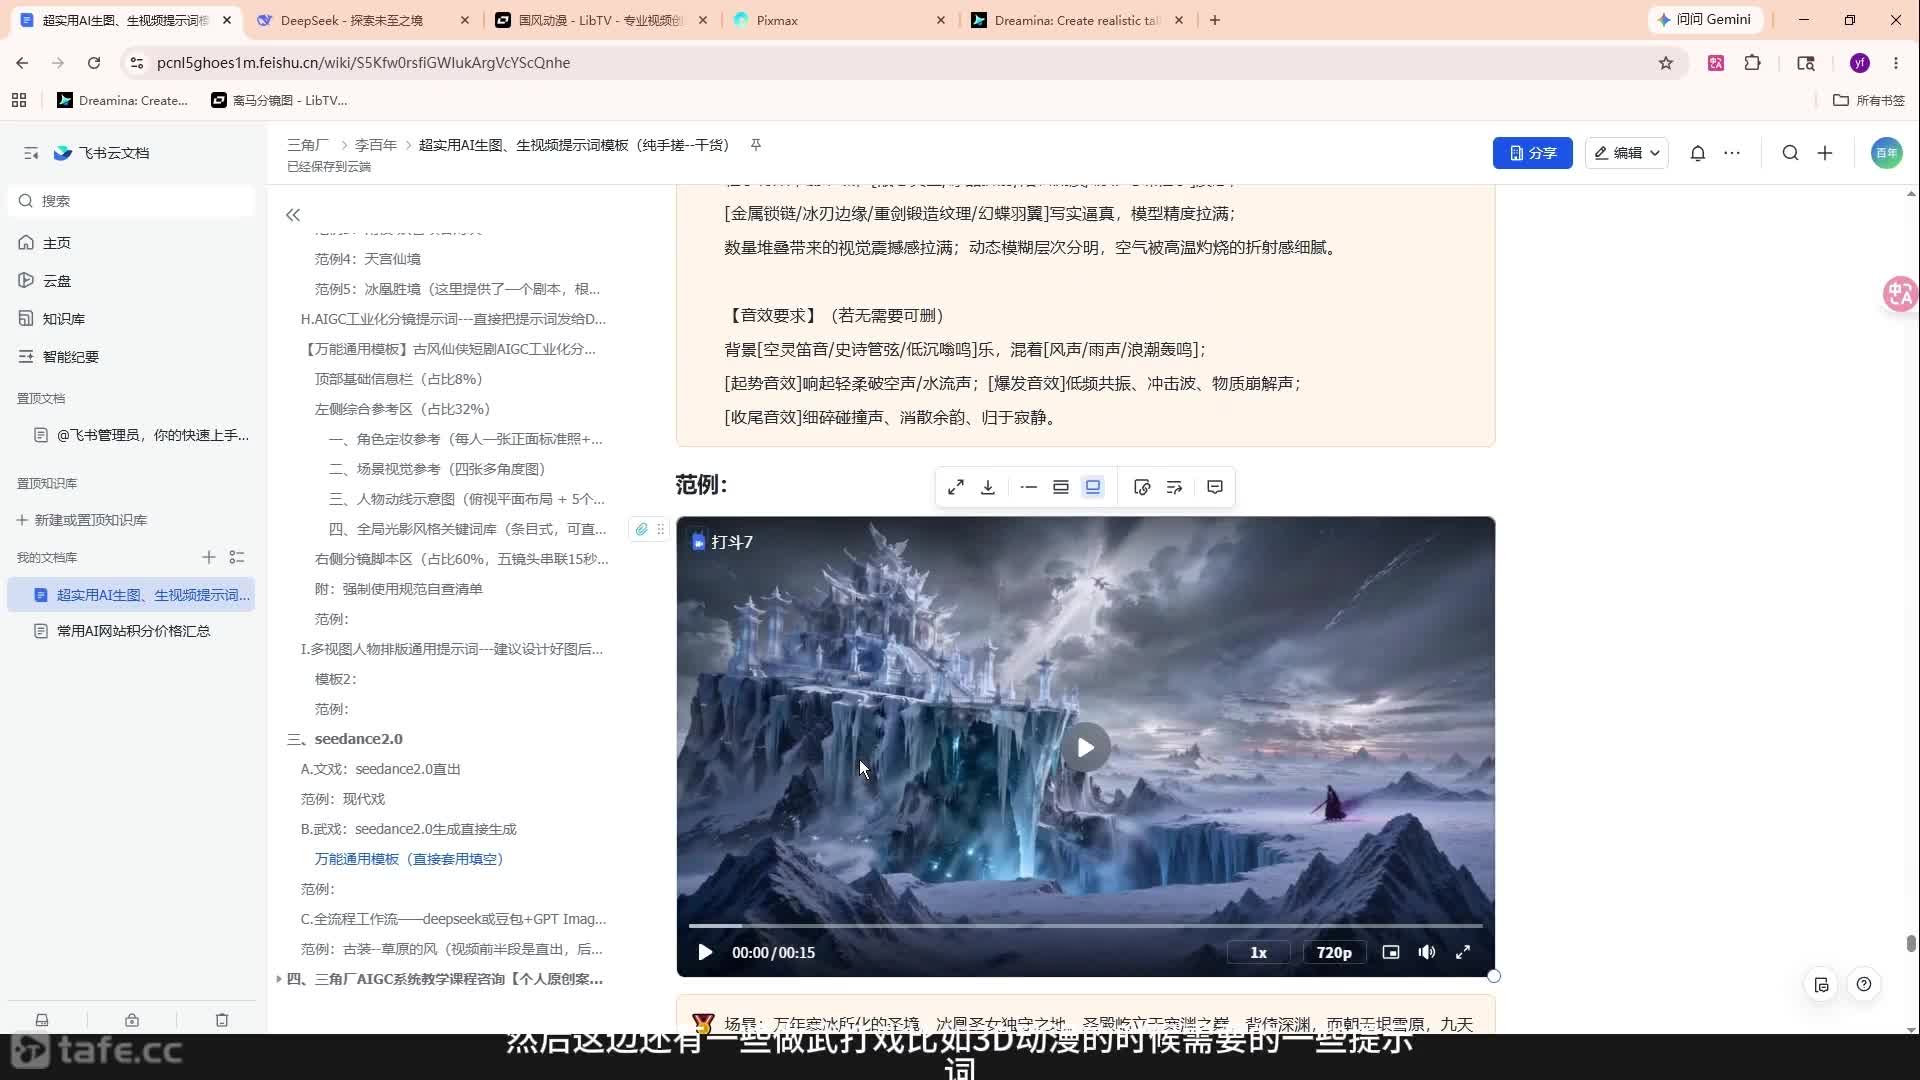Change video quality 720p
This screenshot has height=1080, width=1920.
click(x=1334, y=952)
